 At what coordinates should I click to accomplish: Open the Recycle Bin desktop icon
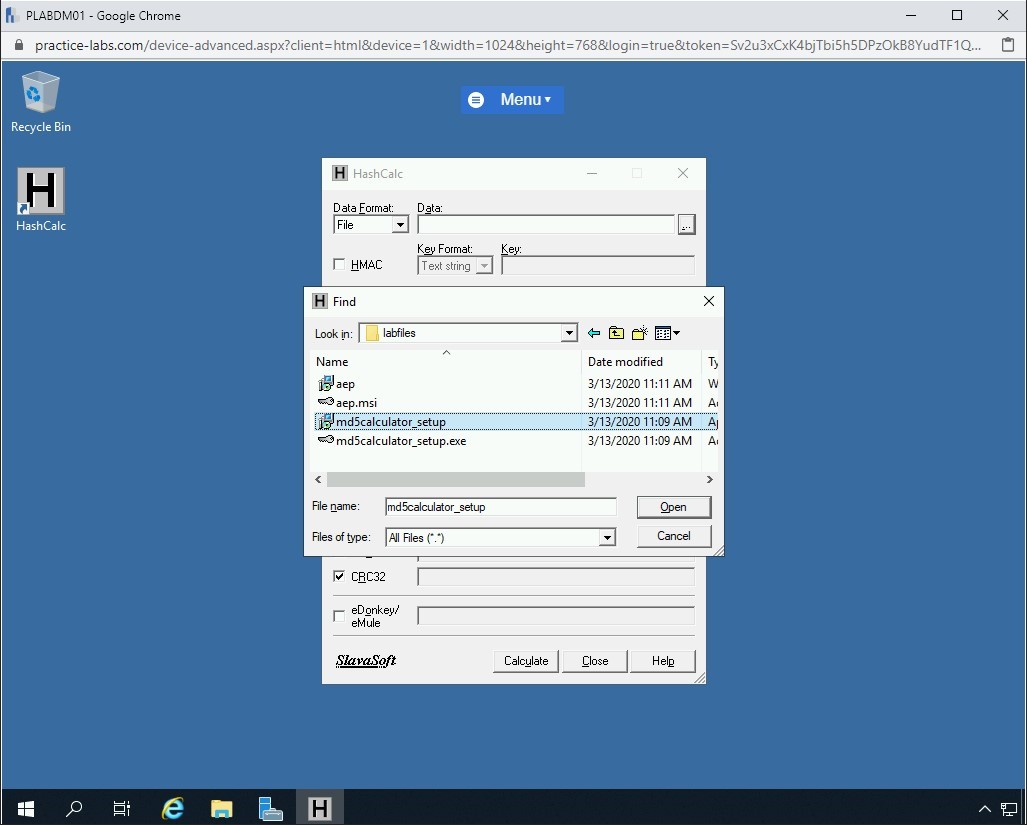pyautogui.click(x=41, y=101)
